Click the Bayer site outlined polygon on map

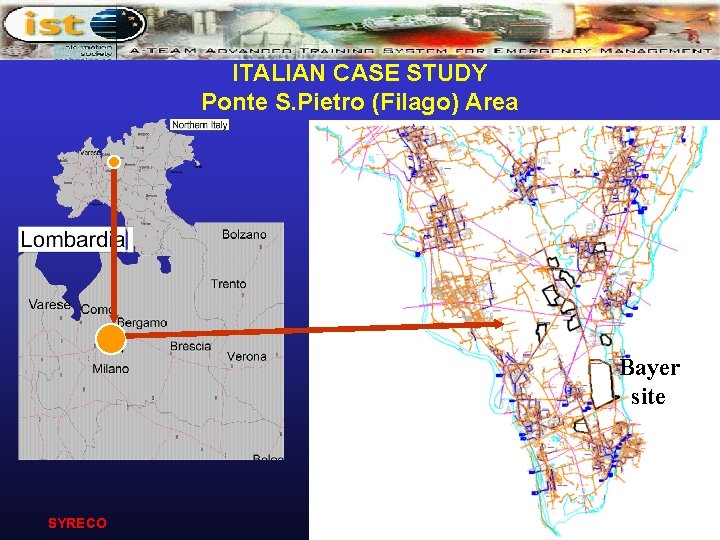click(x=602, y=385)
